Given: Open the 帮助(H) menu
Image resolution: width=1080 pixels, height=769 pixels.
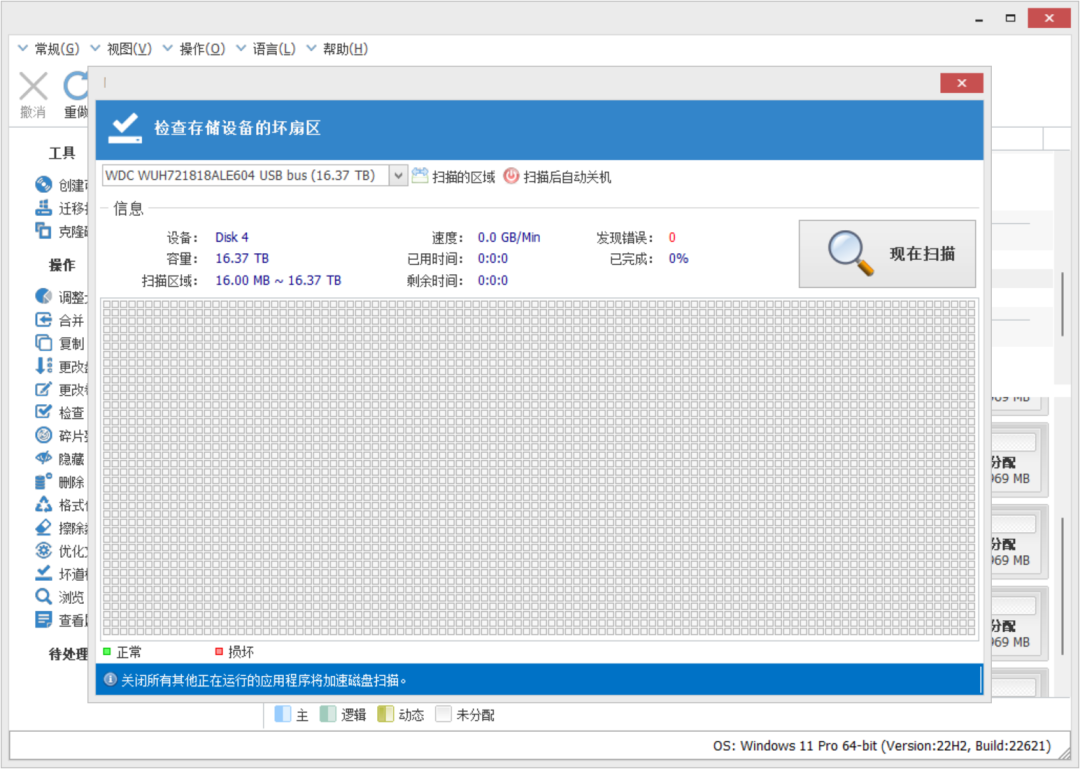Looking at the screenshot, I should click(x=346, y=49).
